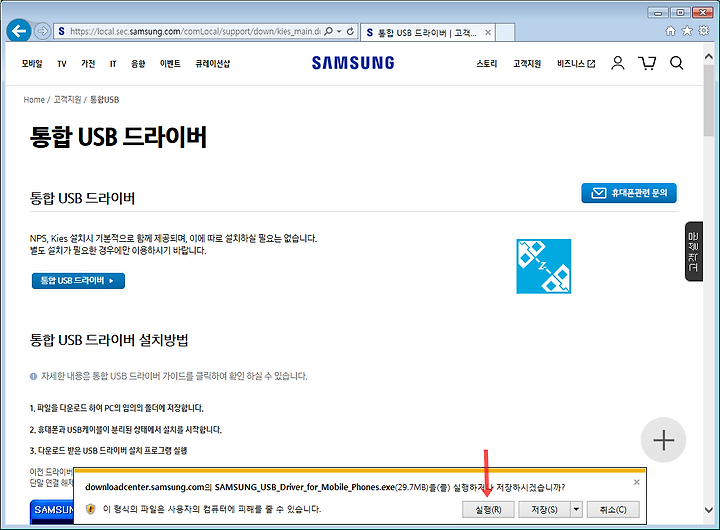
Task: Click the 고객지원 breadcrumb link
Action: (x=67, y=100)
